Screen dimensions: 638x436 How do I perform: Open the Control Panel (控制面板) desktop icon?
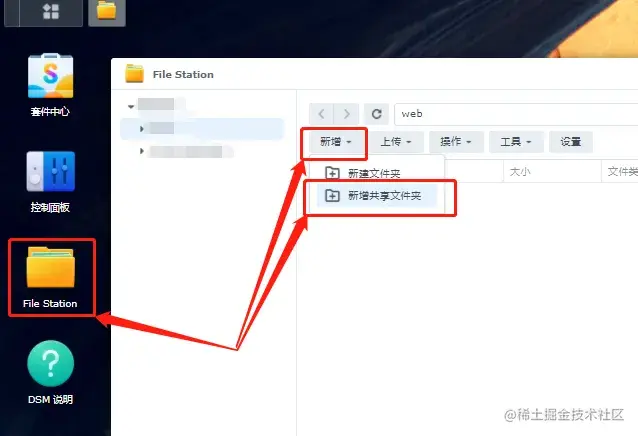point(50,182)
